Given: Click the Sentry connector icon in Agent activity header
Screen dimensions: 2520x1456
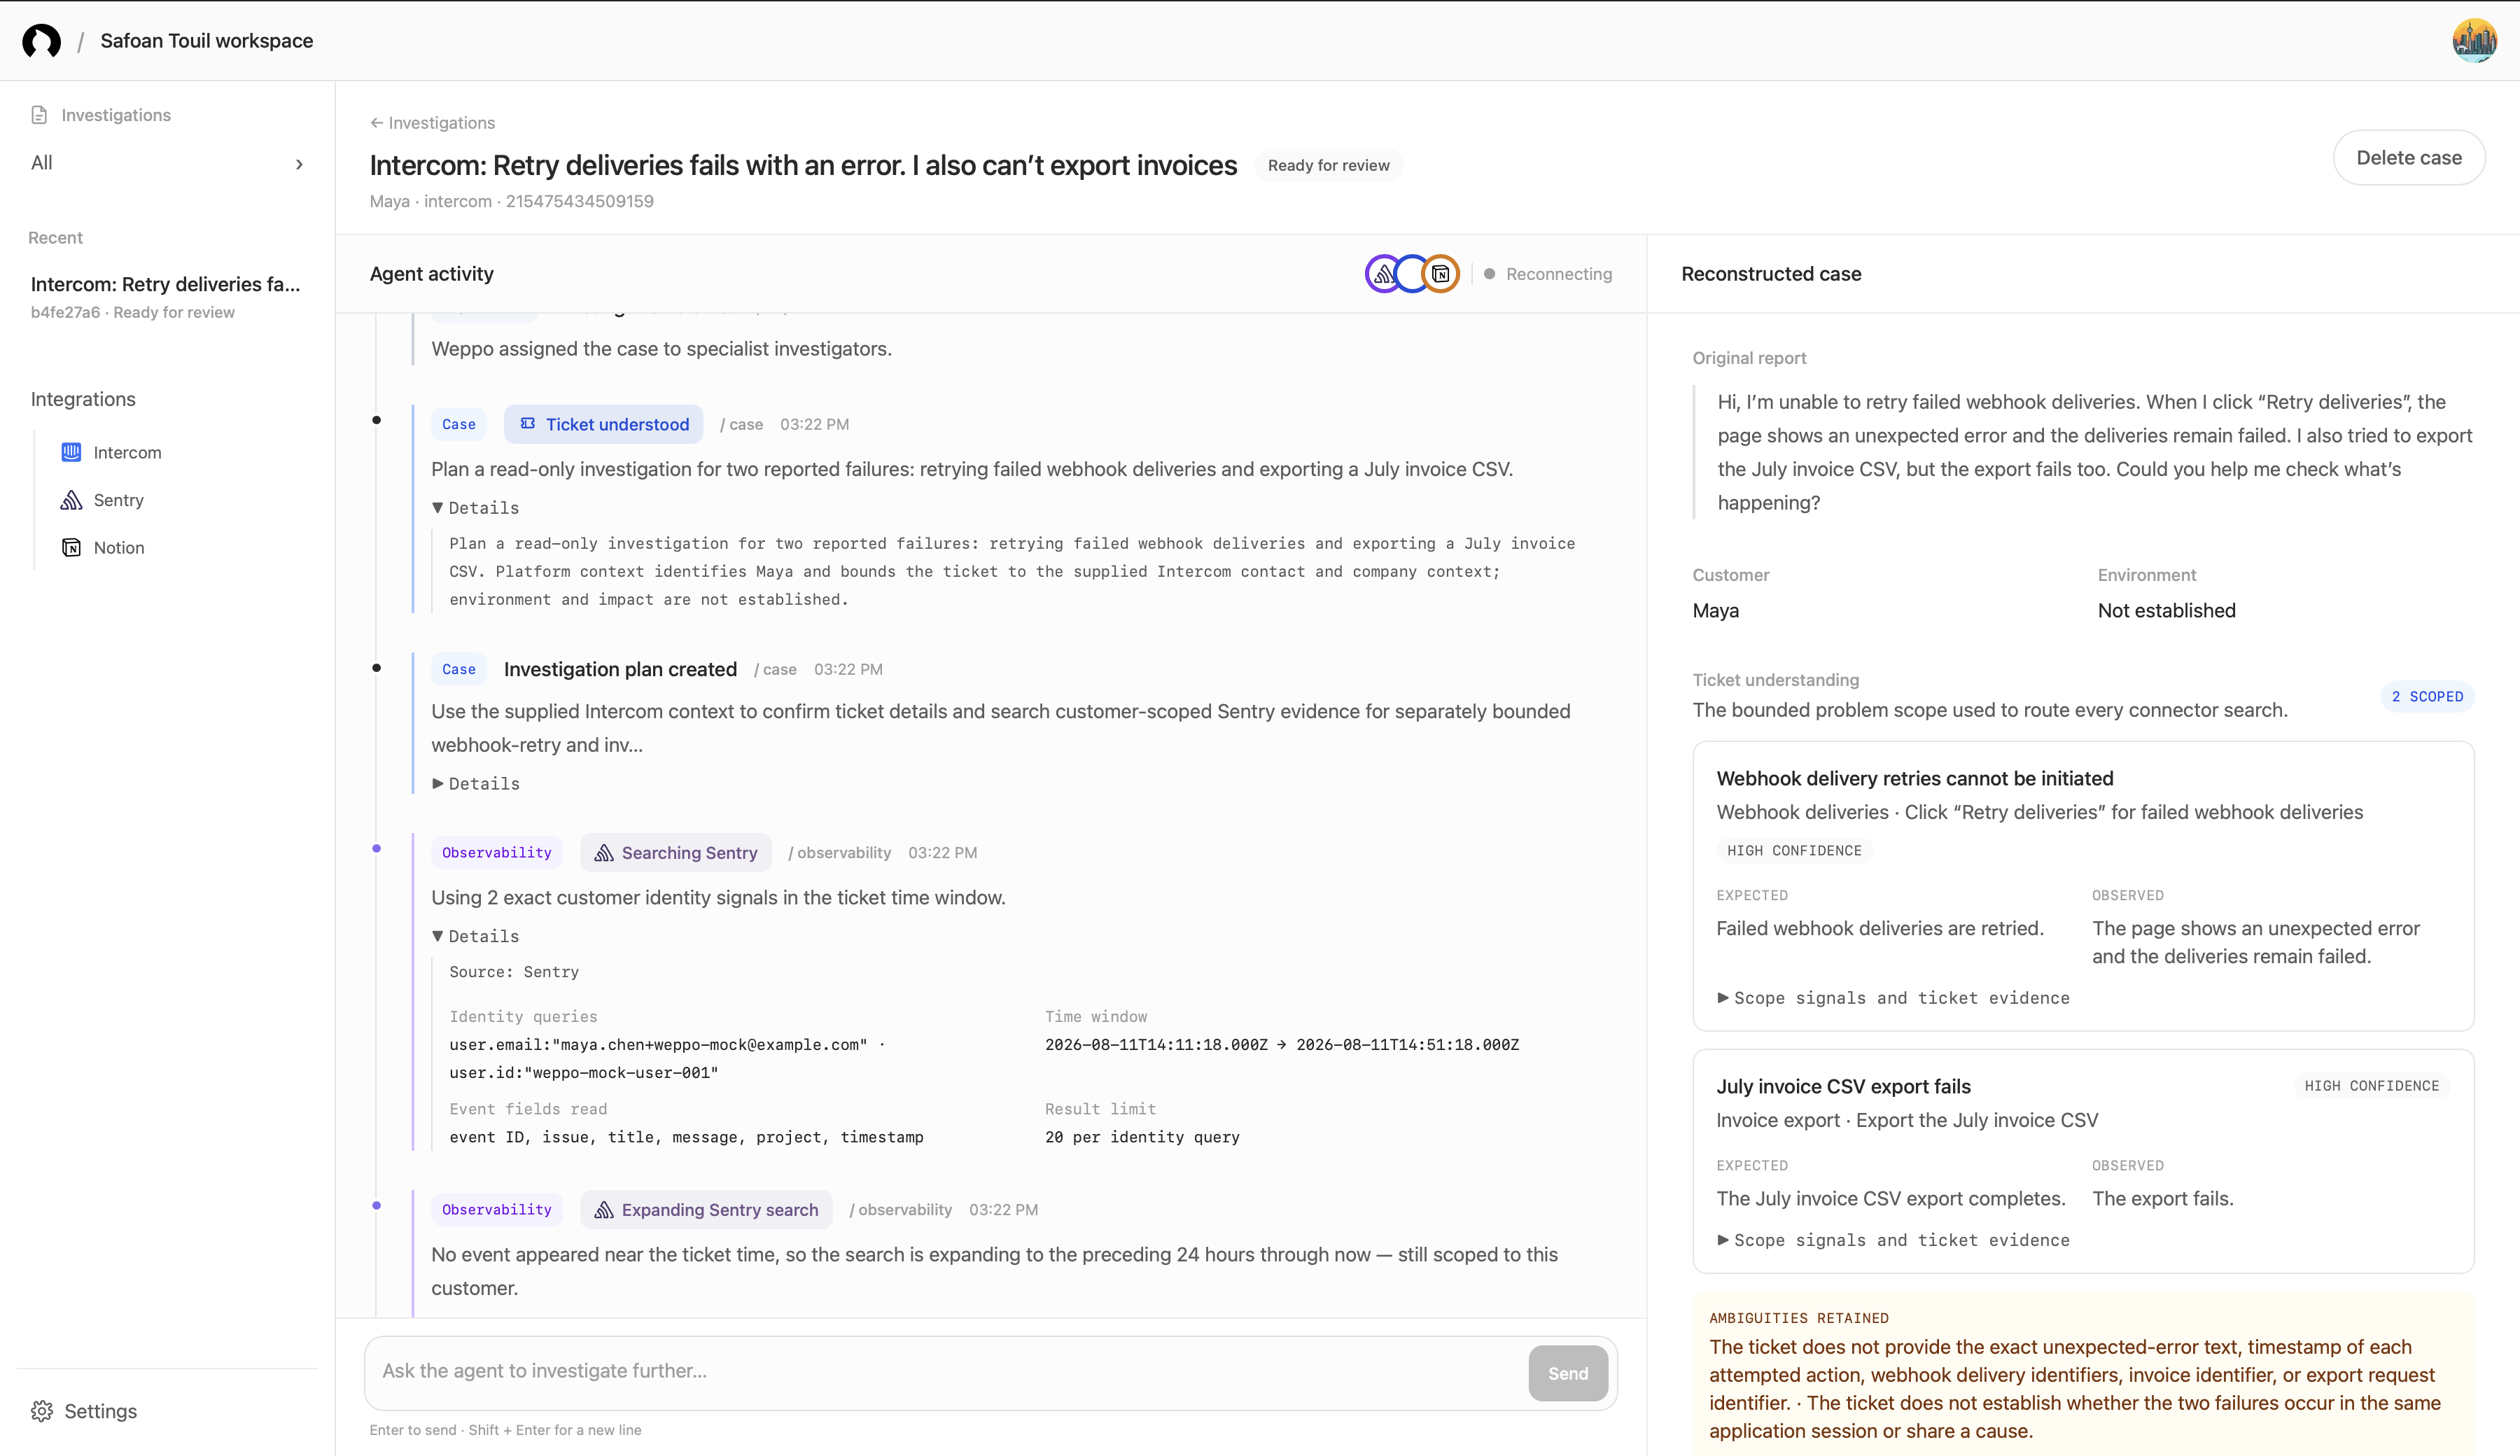Looking at the screenshot, I should tap(1384, 274).
